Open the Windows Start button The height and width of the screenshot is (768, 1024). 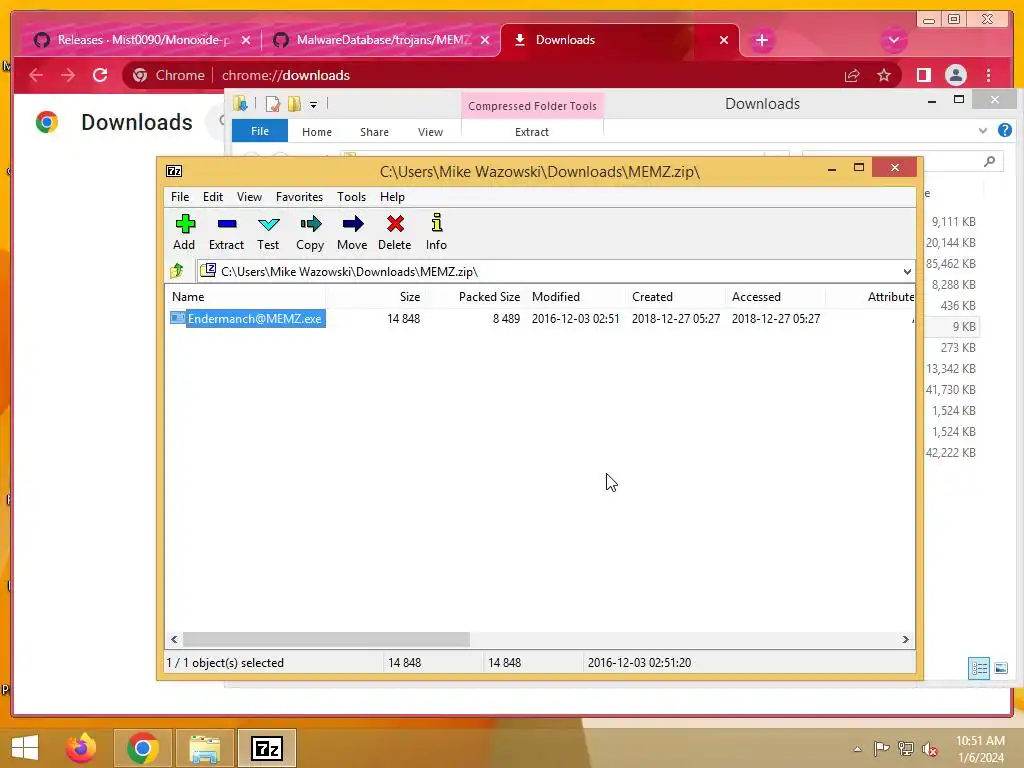(x=25, y=748)
